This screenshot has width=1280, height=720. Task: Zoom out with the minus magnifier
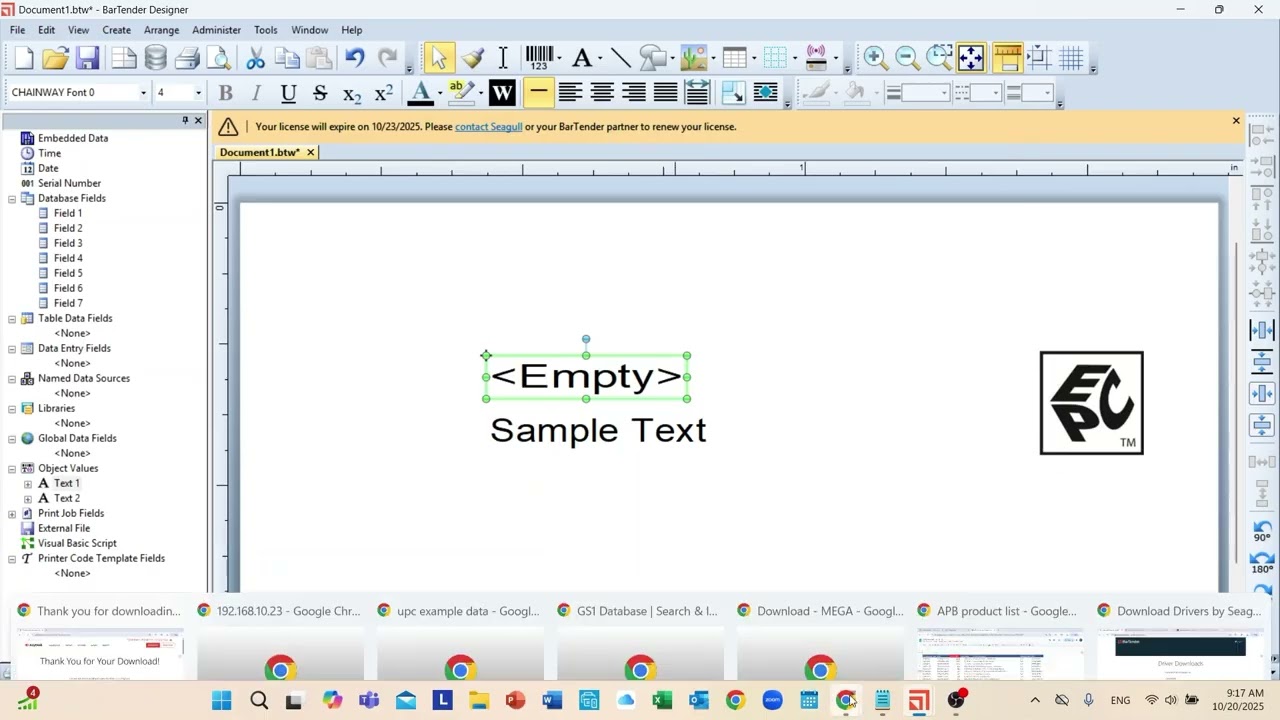pos(907,58)
